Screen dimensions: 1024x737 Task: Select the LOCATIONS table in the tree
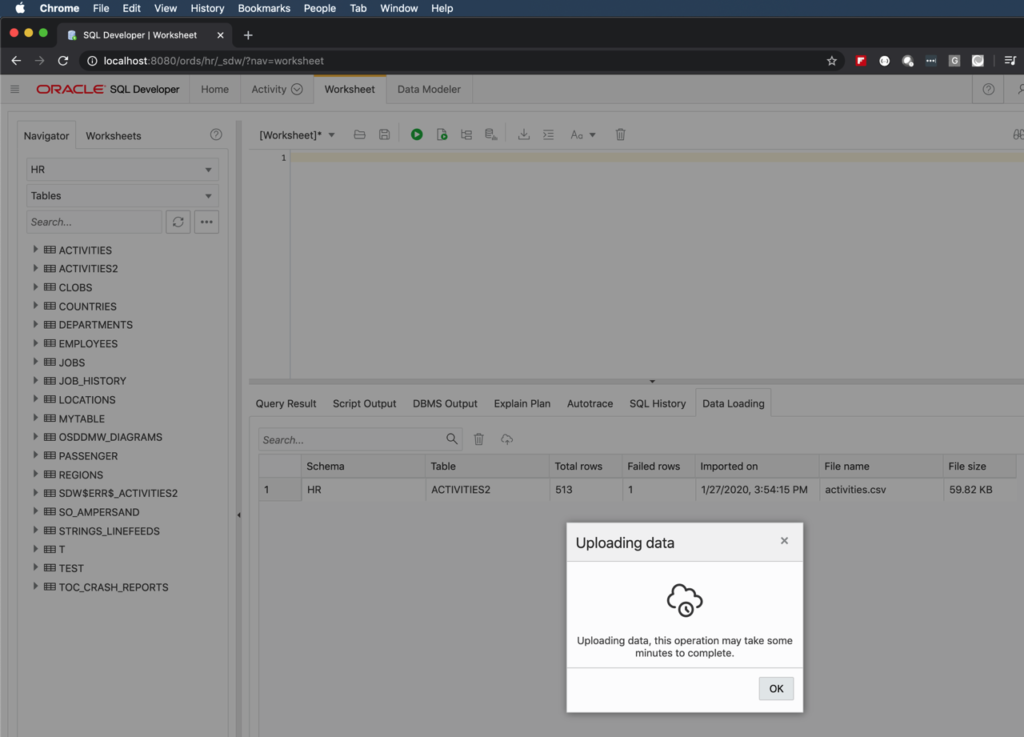[x=87, y=400]
